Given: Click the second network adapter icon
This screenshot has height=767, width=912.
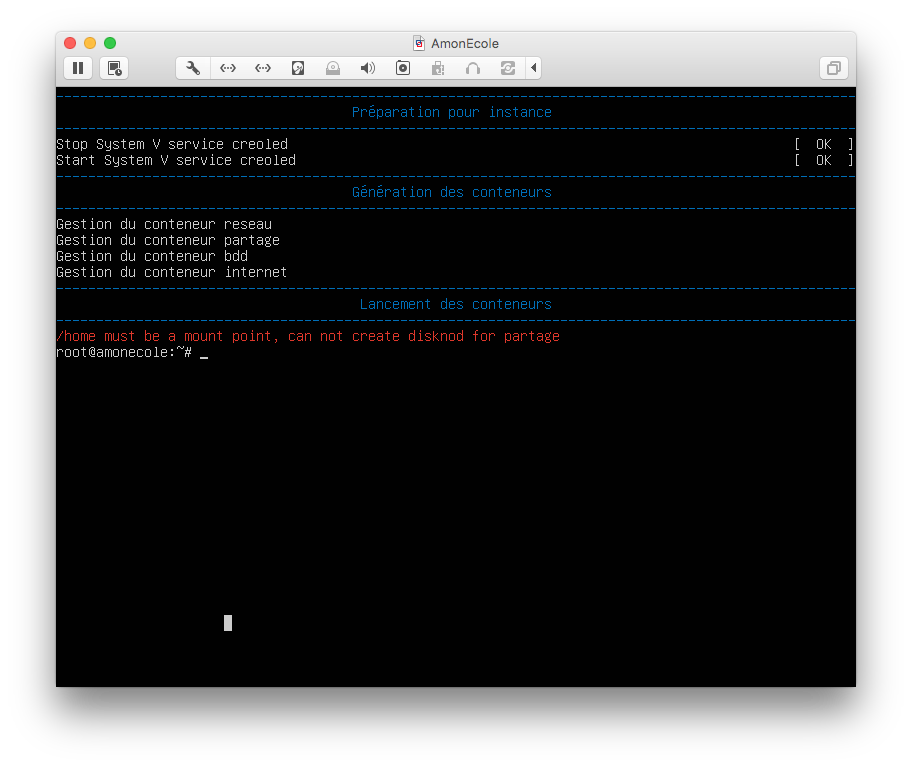Looking at the screenshot, I should (263, 68).
